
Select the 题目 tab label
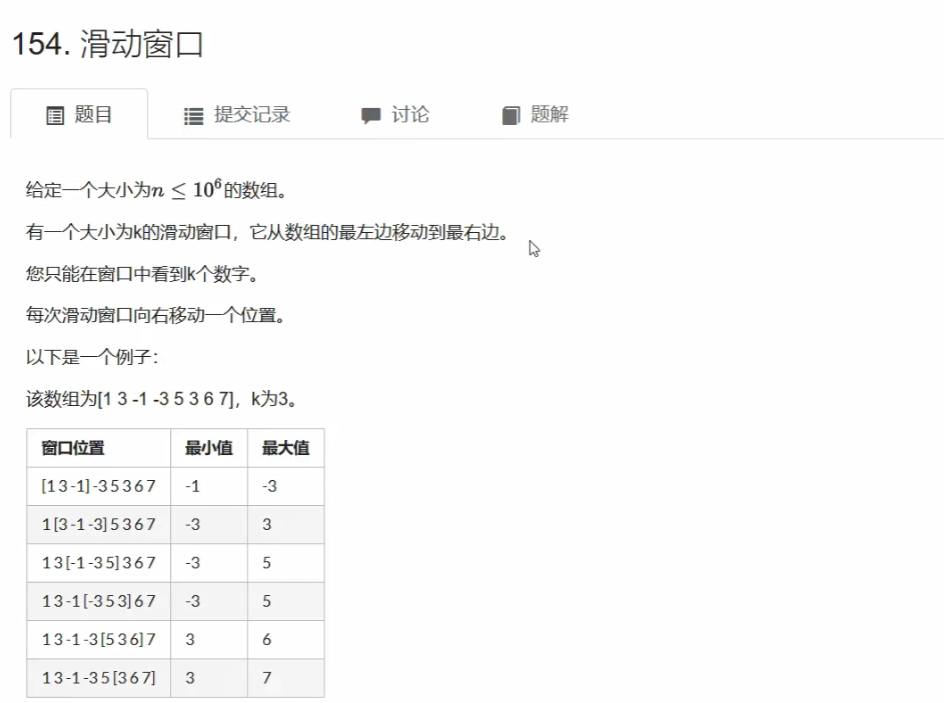coord(94,115)
